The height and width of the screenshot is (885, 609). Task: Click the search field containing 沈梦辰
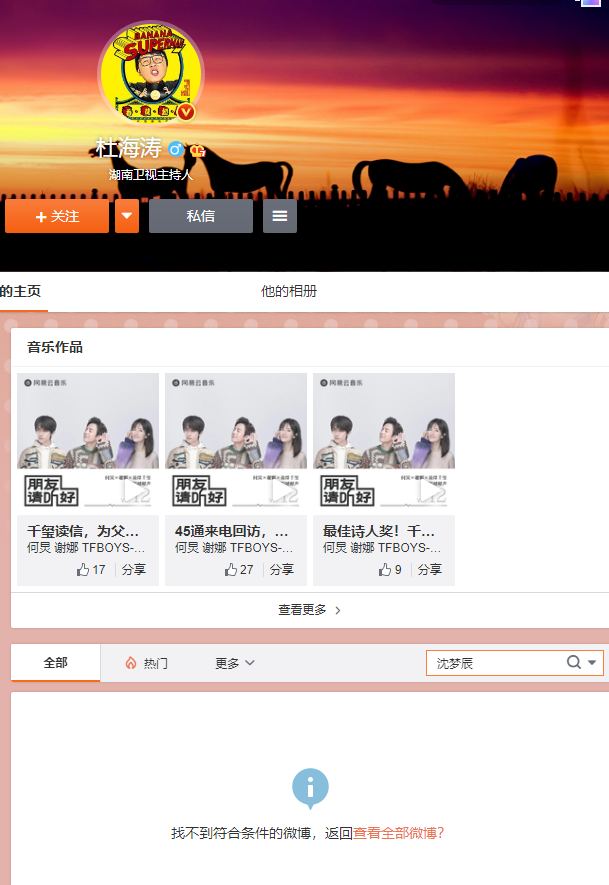pyautogui.click(x=495, y=663)
